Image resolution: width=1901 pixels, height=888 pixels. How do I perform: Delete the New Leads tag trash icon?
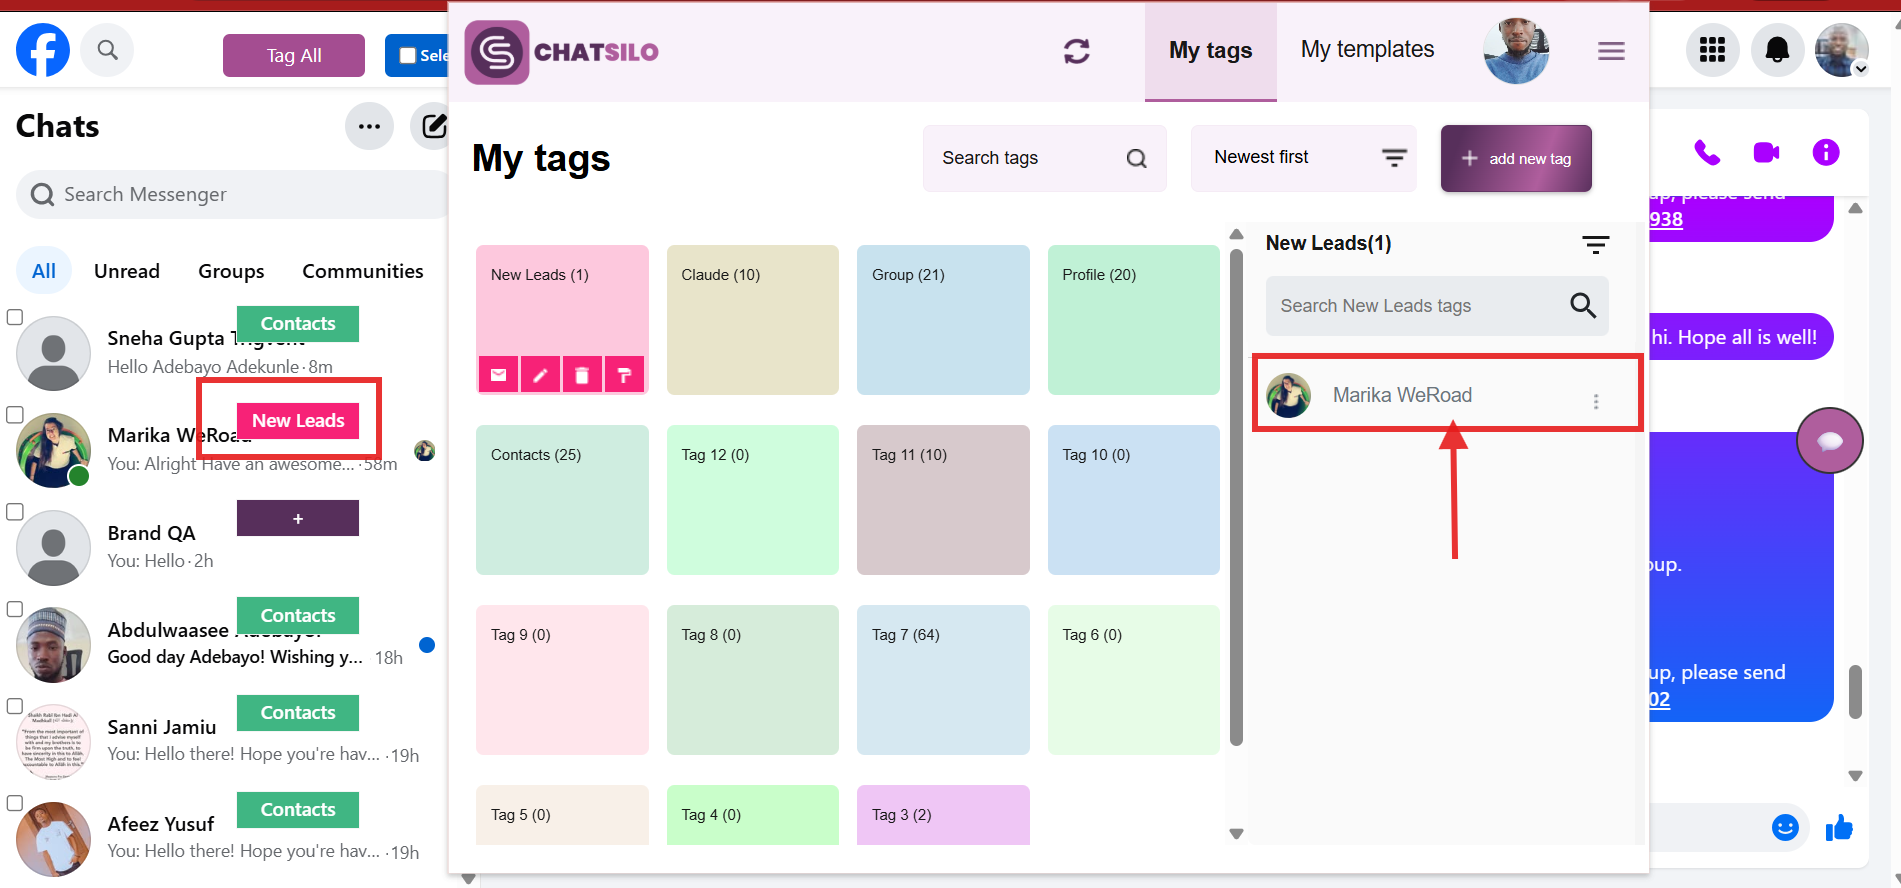(x=582, y=375)
